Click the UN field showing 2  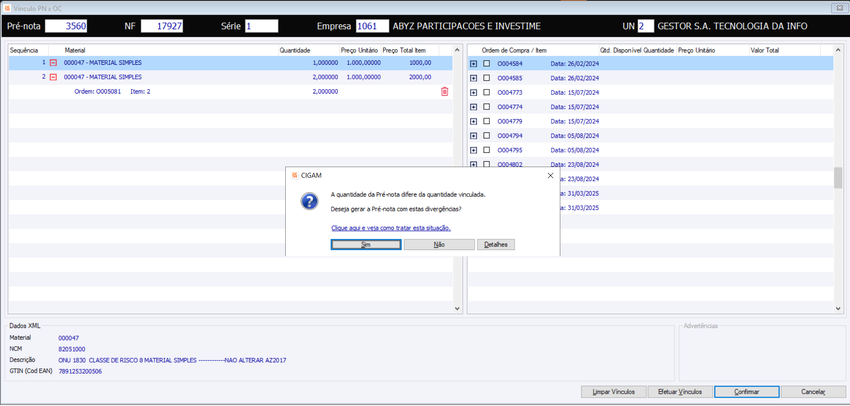(646, 26)
